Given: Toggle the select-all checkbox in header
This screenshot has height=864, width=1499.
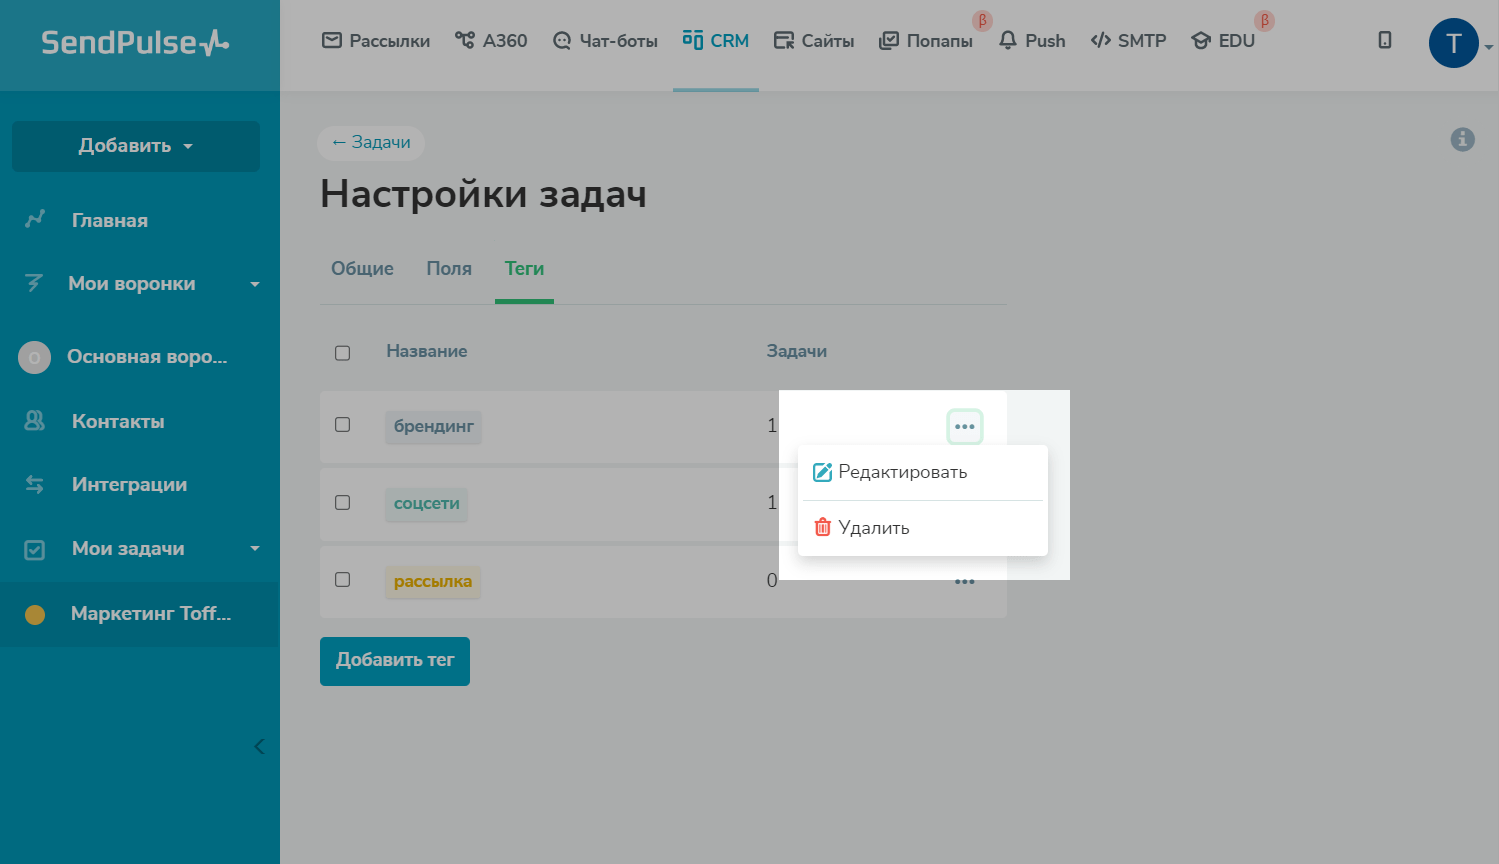Looking at the screenshot, I should (342, 353).
